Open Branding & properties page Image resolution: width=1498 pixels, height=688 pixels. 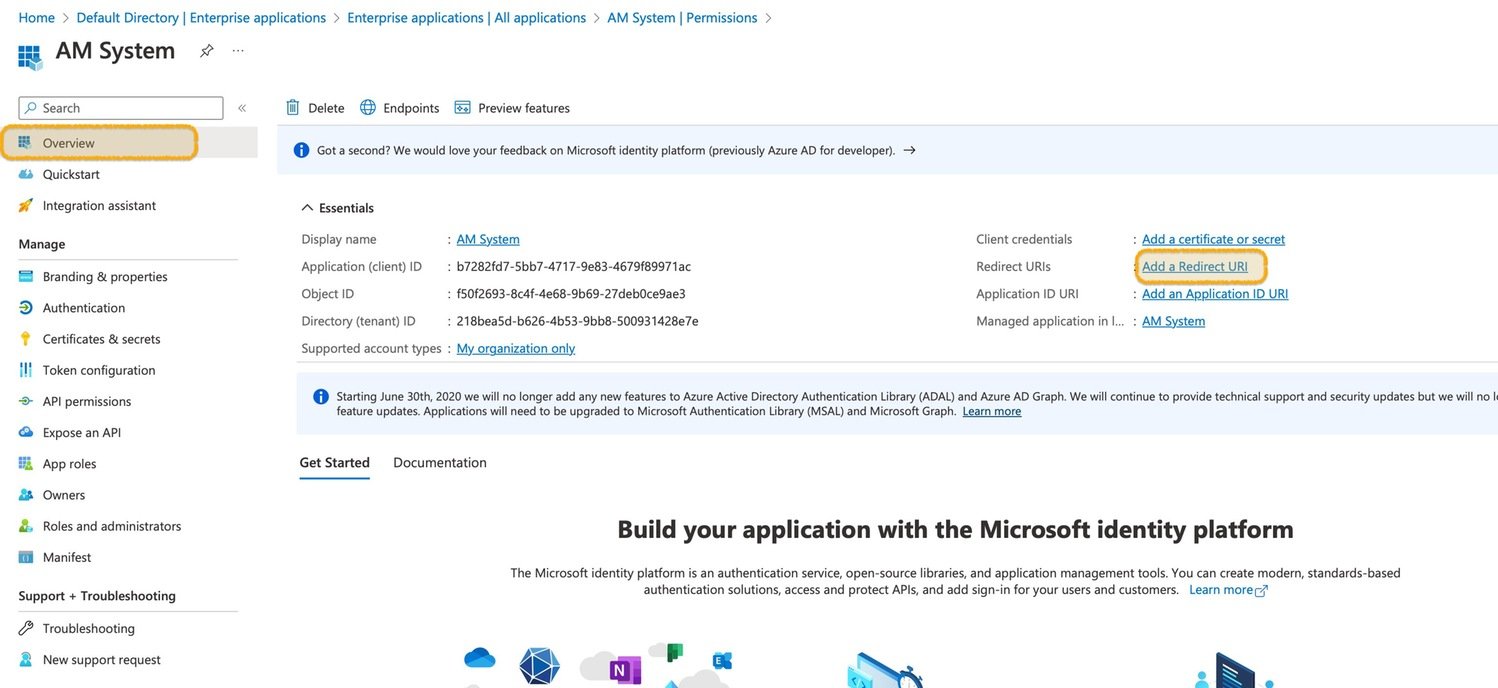click(105, 276)
